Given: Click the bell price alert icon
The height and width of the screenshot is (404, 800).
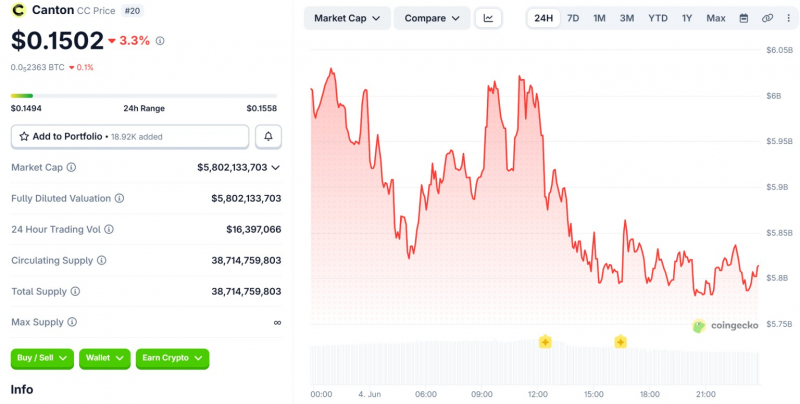Looking at the screenshot, I should (268, 136).
